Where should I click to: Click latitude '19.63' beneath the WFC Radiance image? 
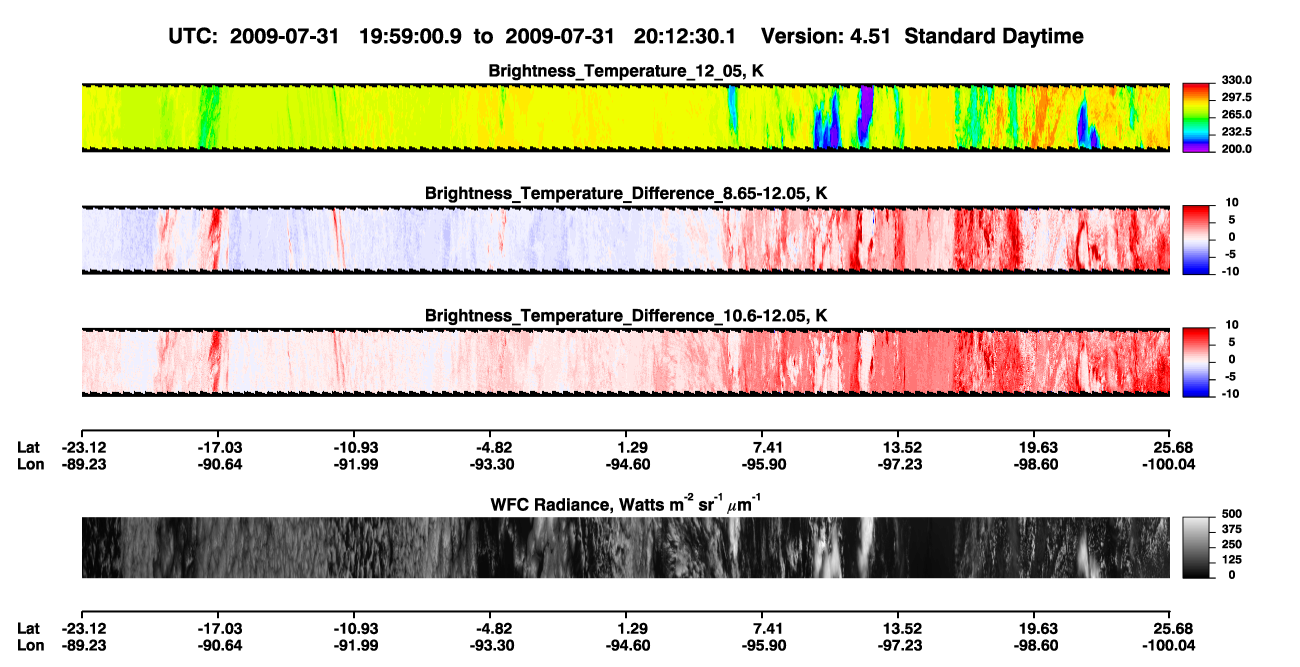[x=1037, y=628]
